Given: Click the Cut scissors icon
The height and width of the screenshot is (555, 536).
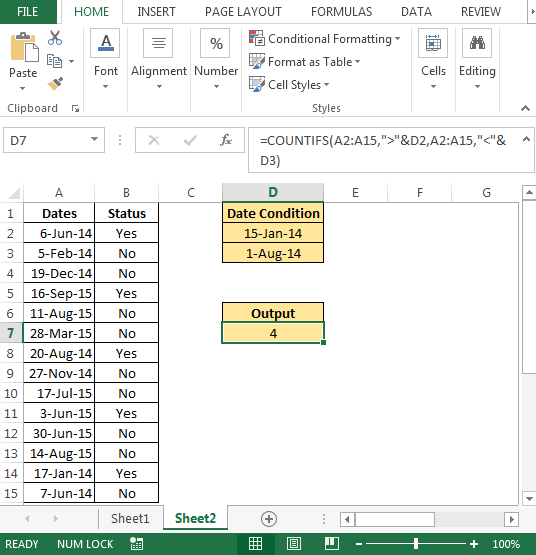Looking at the screenshot, I should 55,38.
